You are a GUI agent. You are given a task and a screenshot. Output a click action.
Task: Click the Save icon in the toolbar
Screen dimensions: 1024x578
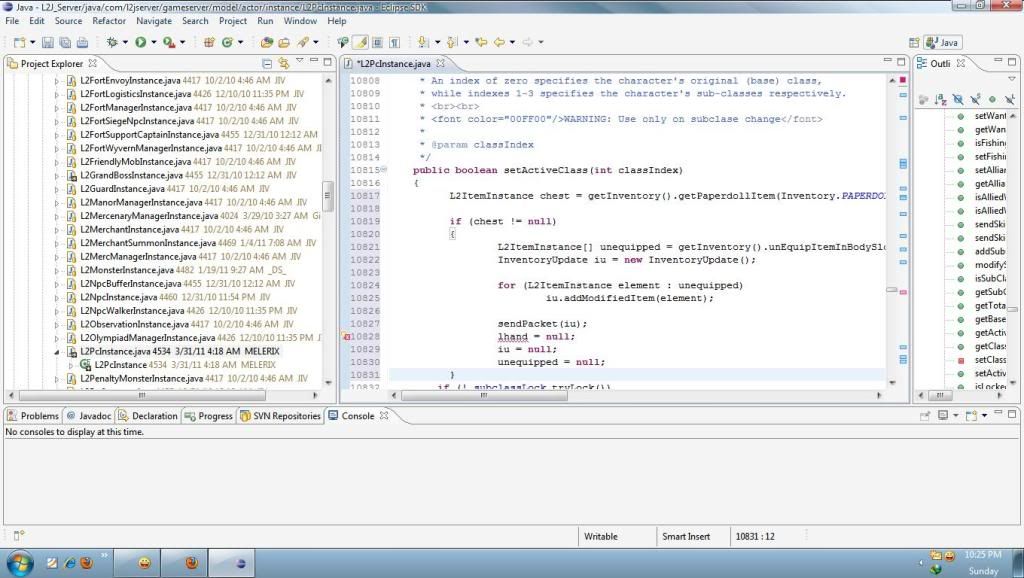[48, 42]
